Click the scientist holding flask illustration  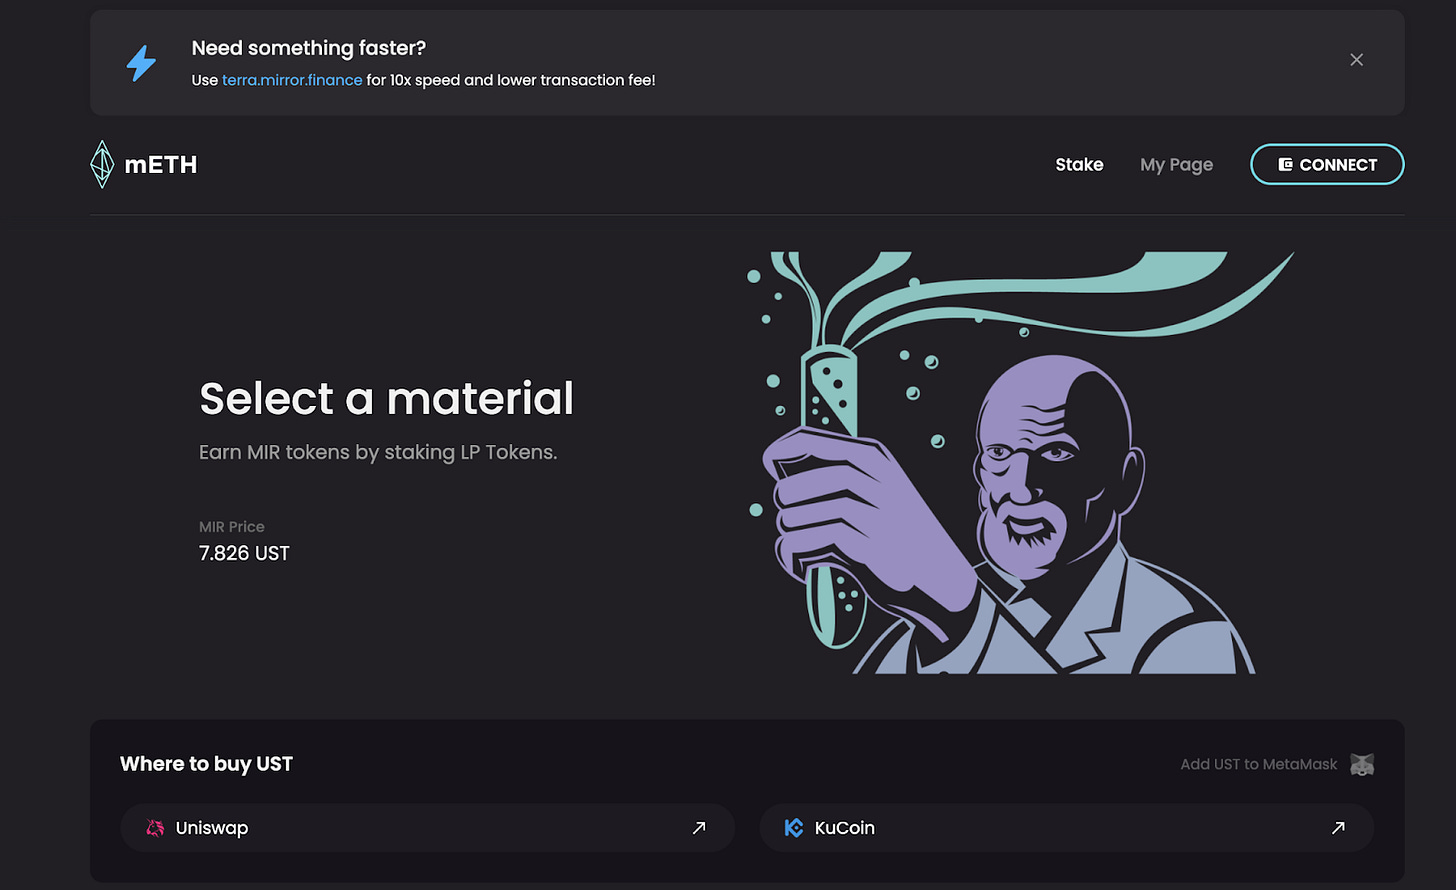click(1020, 462)
